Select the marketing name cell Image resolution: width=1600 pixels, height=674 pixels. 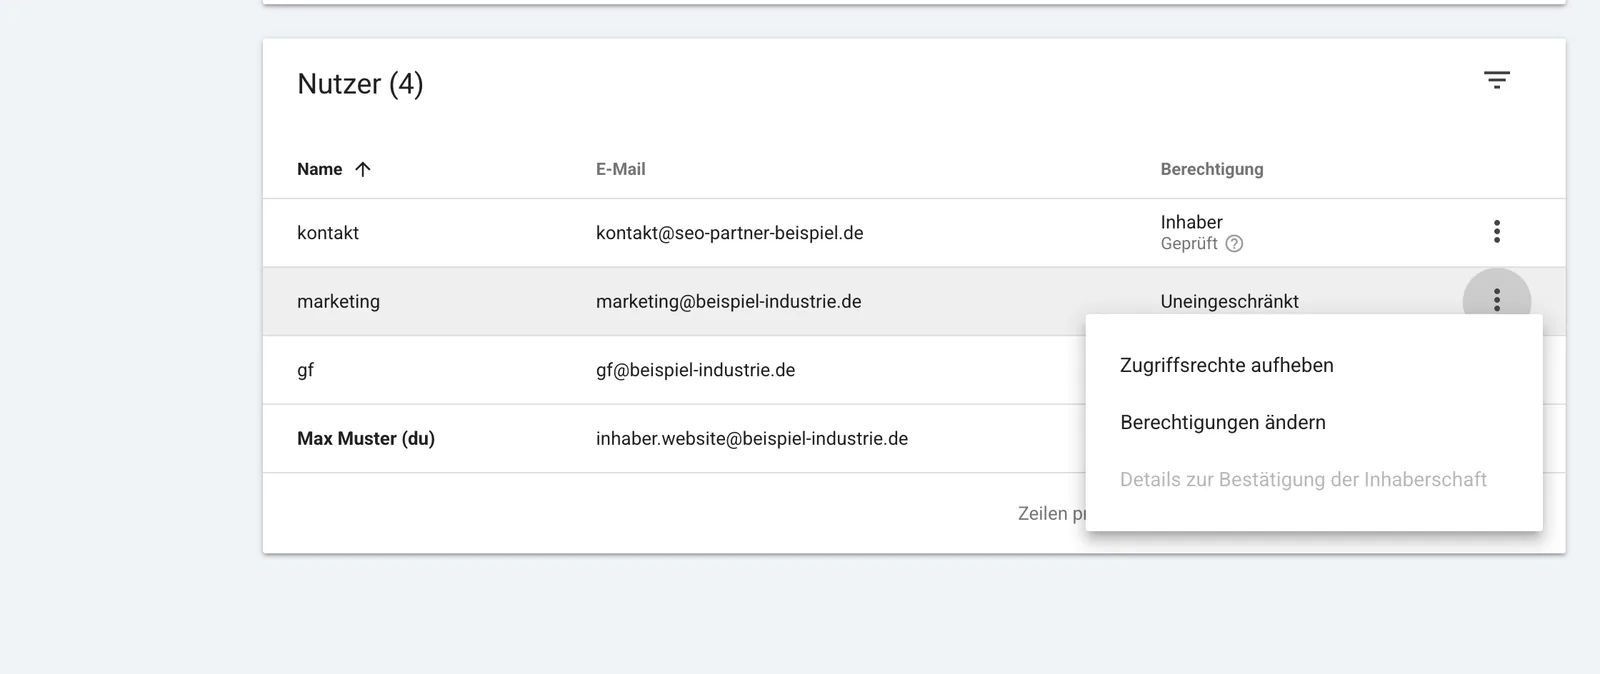click(338, 301)
